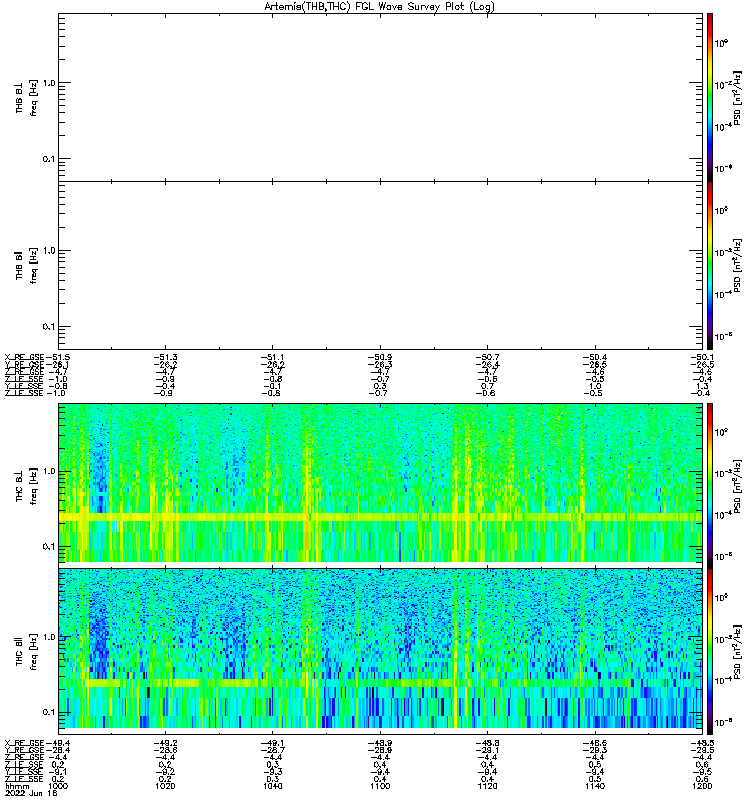Screen dimensions: 750x800
Task: Click the '1000' time tick label
Action: 58,786
